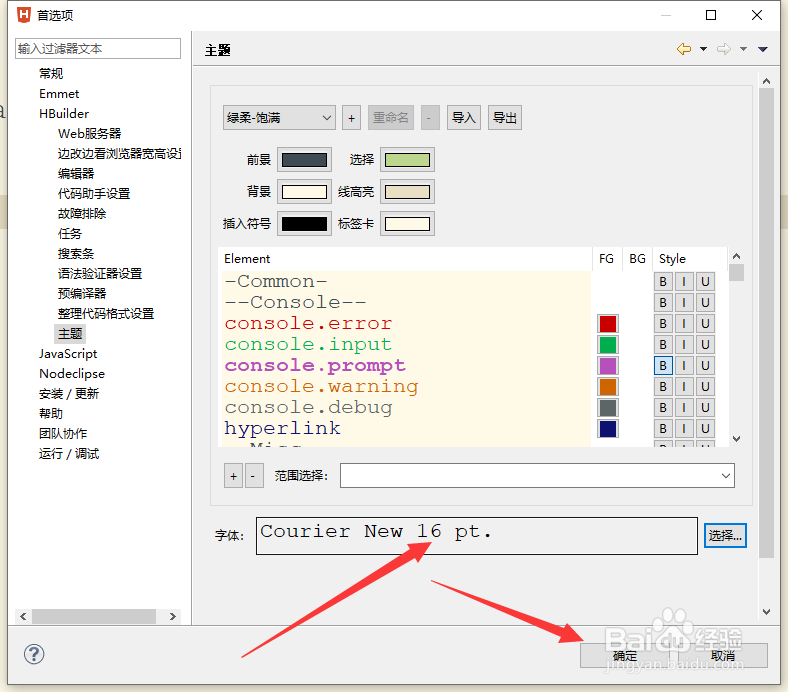
Task: Change console.debug gray FG color
Action: coord(608,408)
